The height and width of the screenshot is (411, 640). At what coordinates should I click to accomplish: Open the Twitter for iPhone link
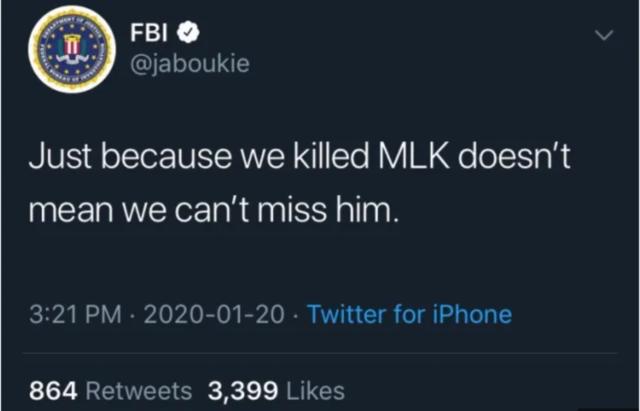pyautogui.click(x=409, y=315)
